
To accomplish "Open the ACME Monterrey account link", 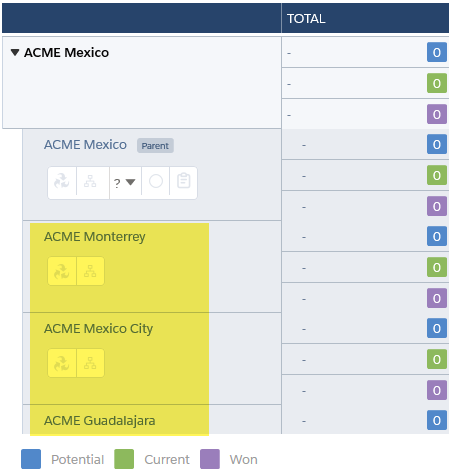I will click(x=95, y=237).
